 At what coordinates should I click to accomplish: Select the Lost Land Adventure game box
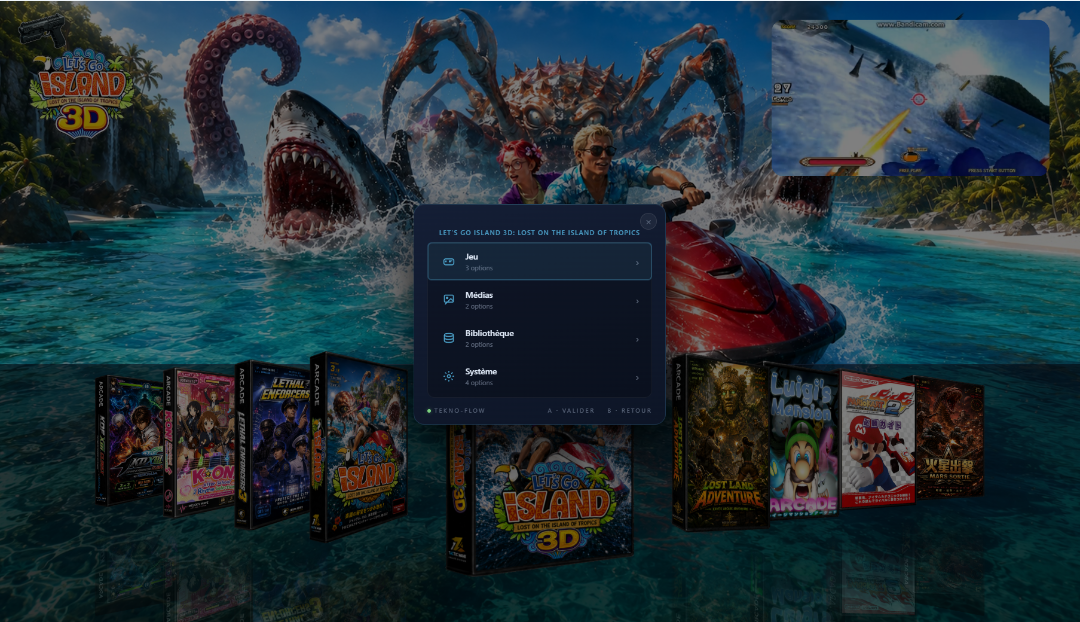(x=720, y=442)
